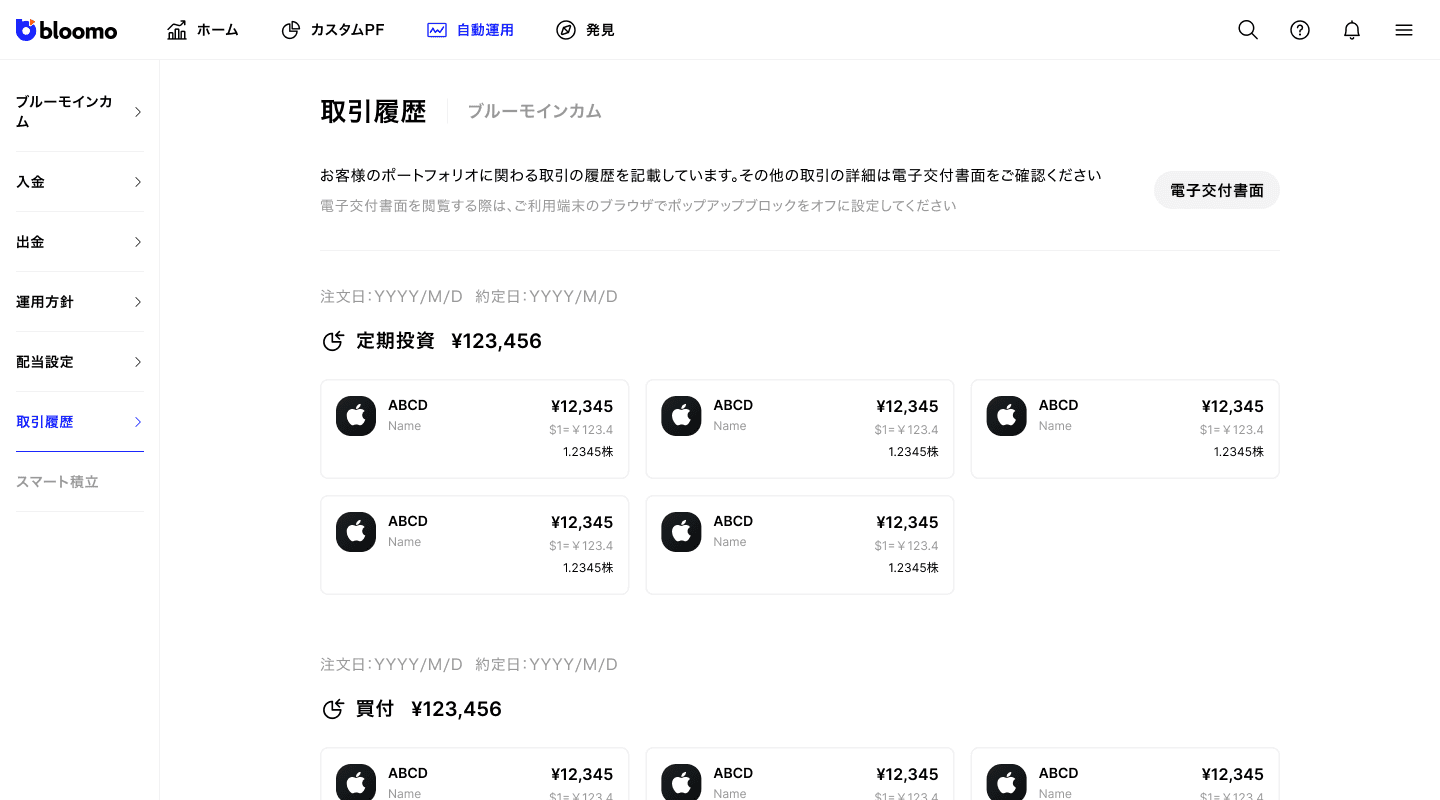Select 配当設定 in sidebar

pyautogui.click(x=80, y=362)
